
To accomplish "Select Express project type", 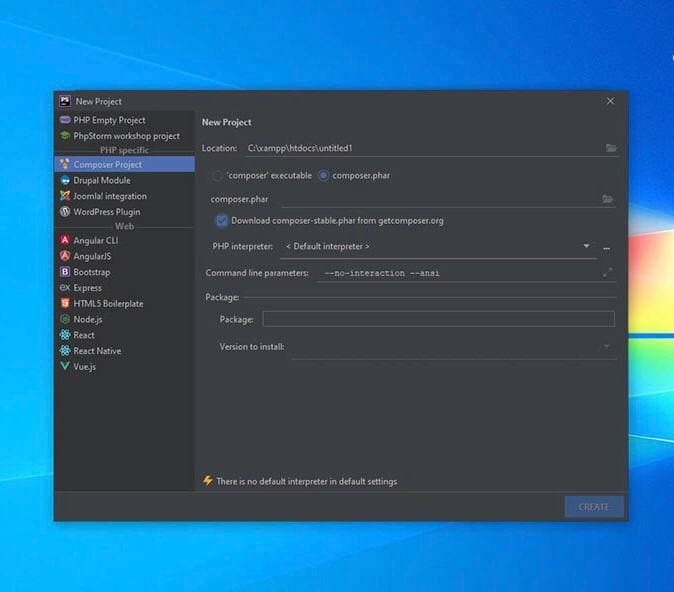I will click(x=125, y=288).
